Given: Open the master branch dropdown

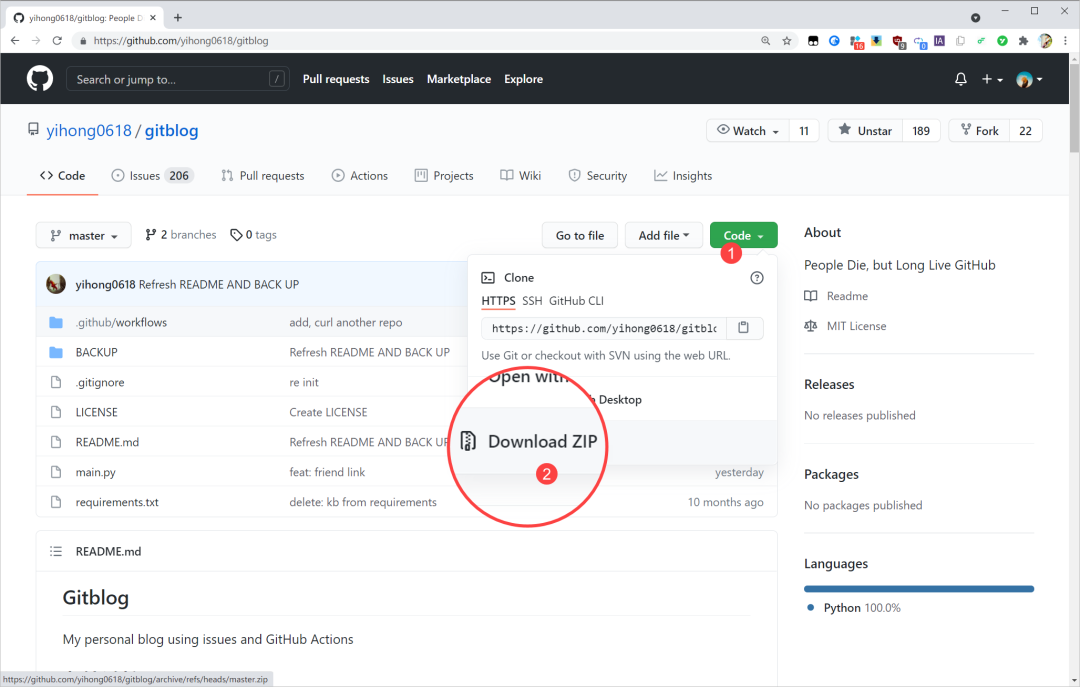Looking at the screenshot, I should tap(83, 234).
